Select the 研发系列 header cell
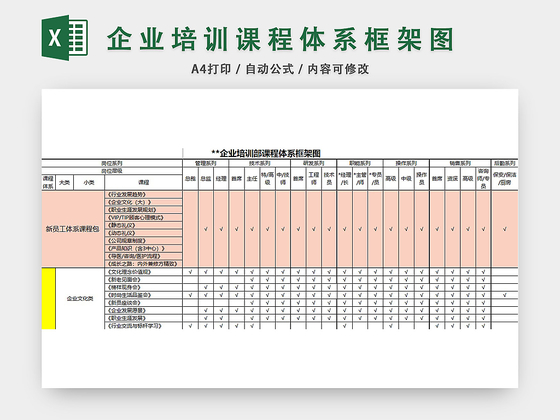 314,163
